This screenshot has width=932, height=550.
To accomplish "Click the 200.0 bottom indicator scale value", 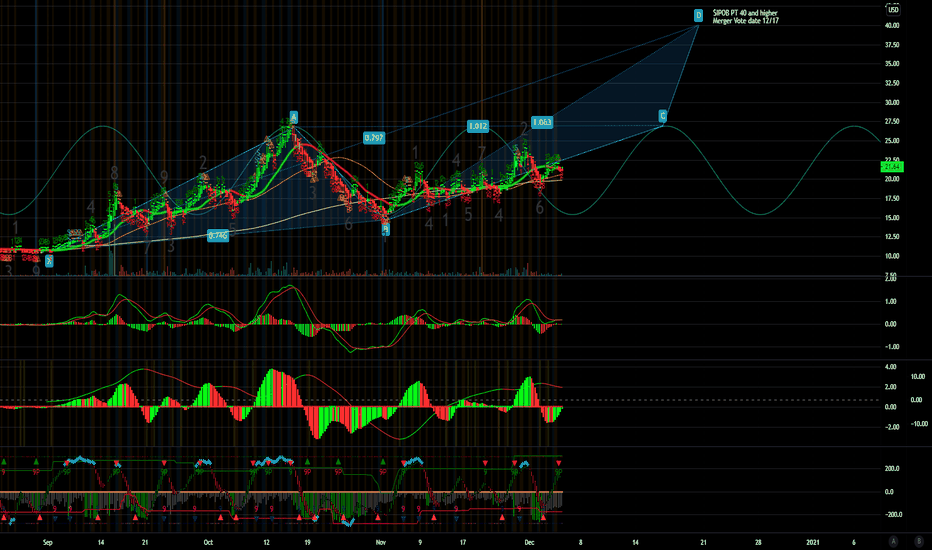I will coord(892,469).
